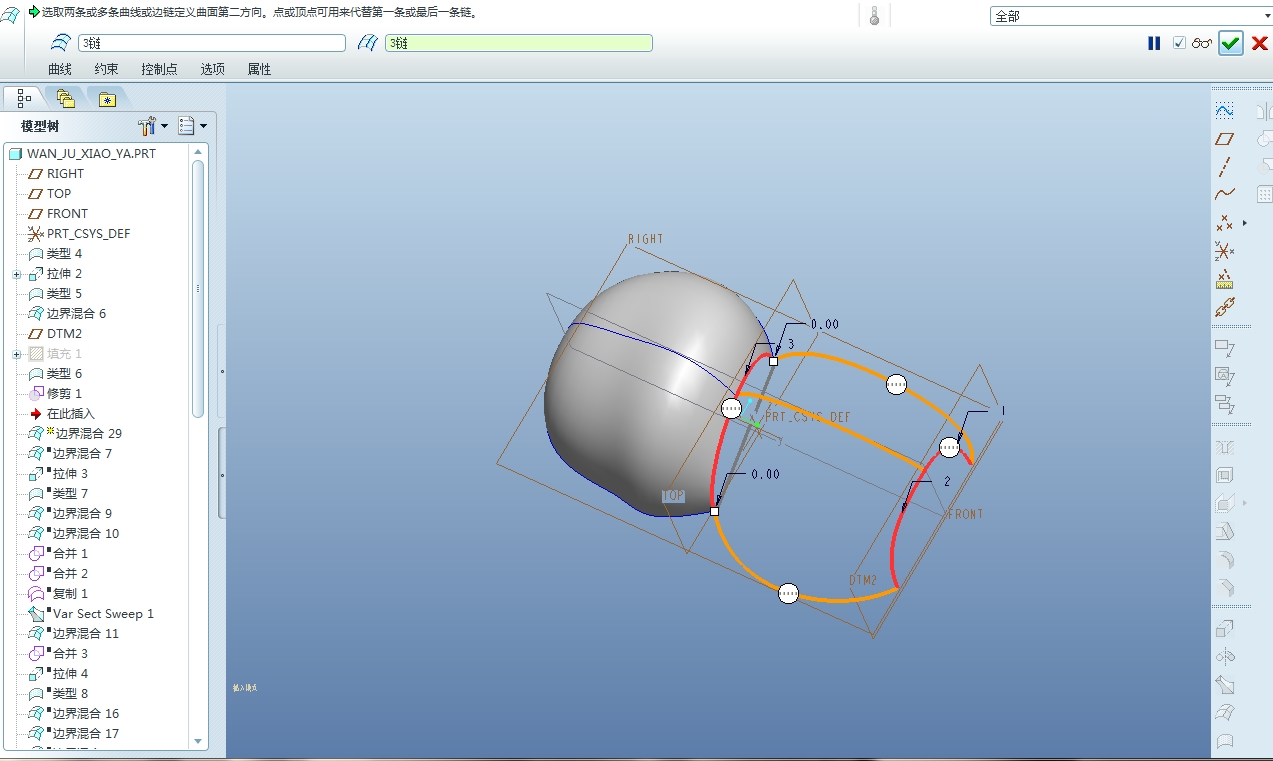Screen dimensions: 1273x761
Task: Select the datum curve tool
Action: point(1224,194)
